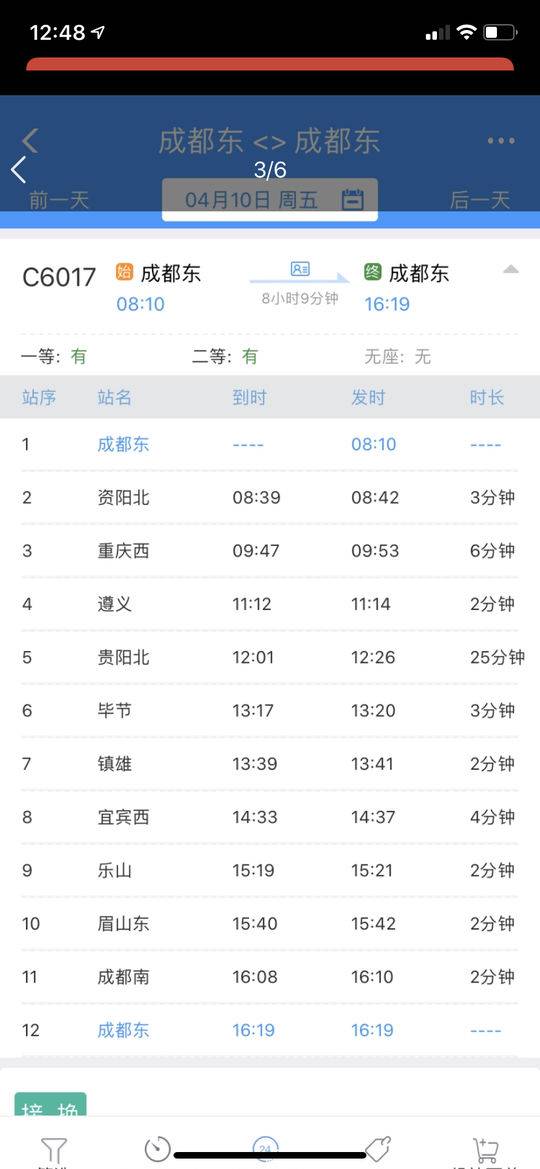Open the date selector 04月10日 周五

pos(270,200)
